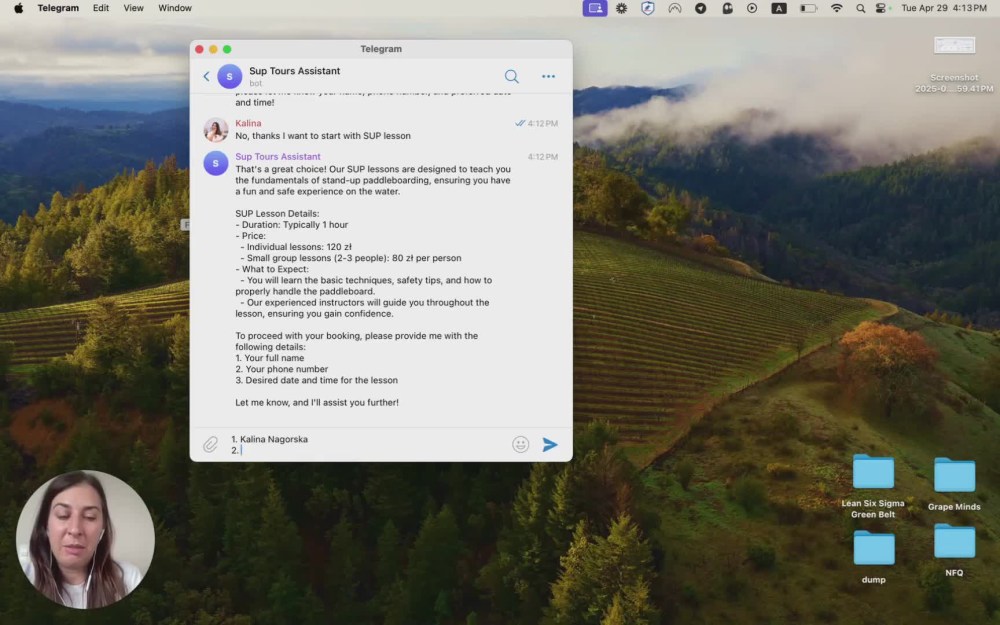Image resolution: width=1000 pixels, height=625 pixels.
Task: Open the emoji picker
Action: [520, 445]
